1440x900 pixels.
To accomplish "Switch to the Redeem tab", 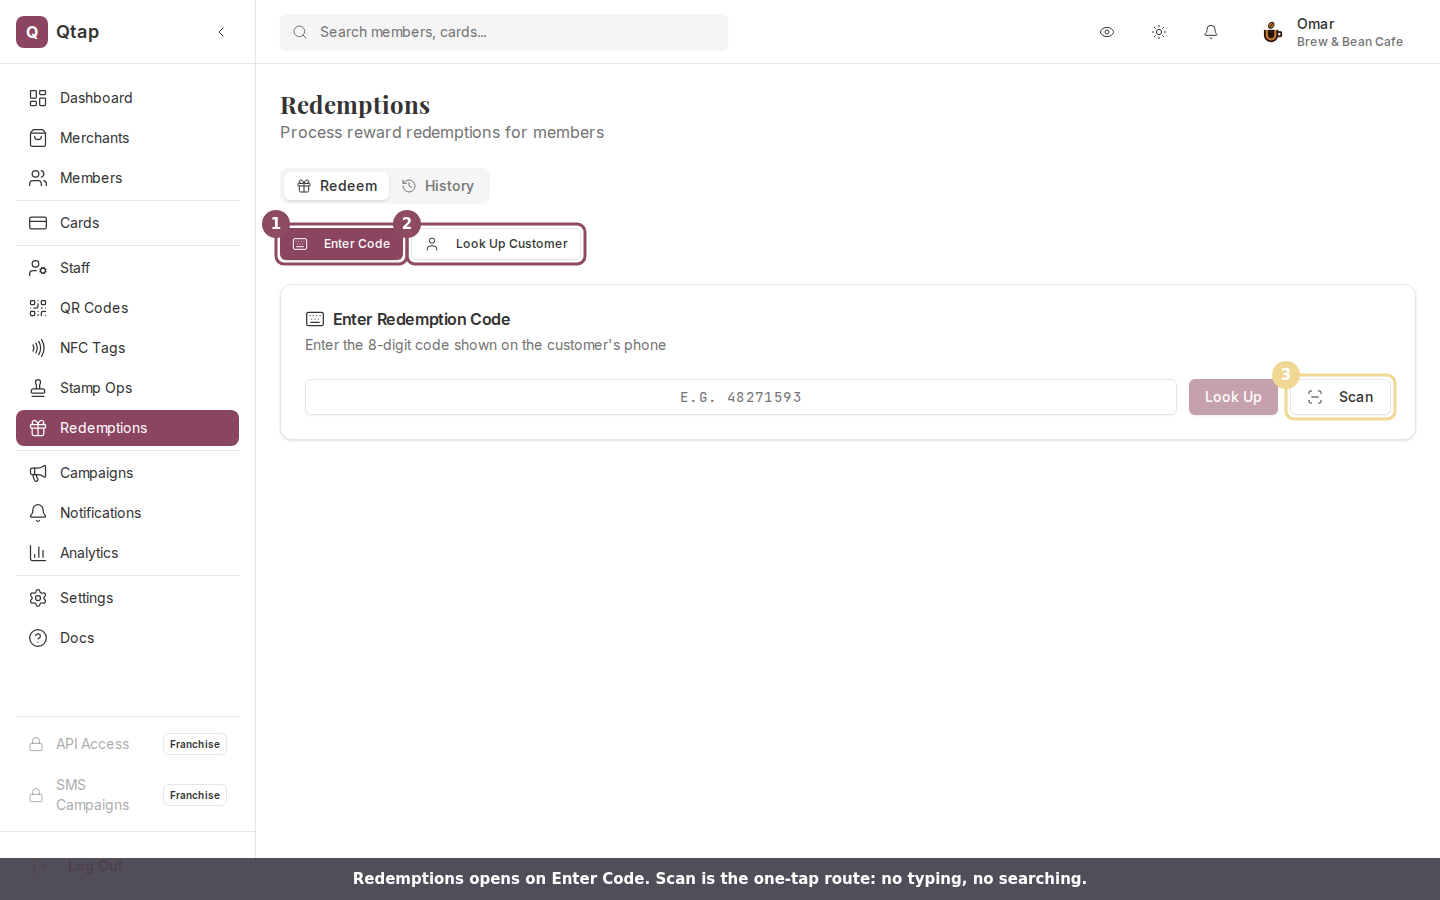I will tap(337, 186).
